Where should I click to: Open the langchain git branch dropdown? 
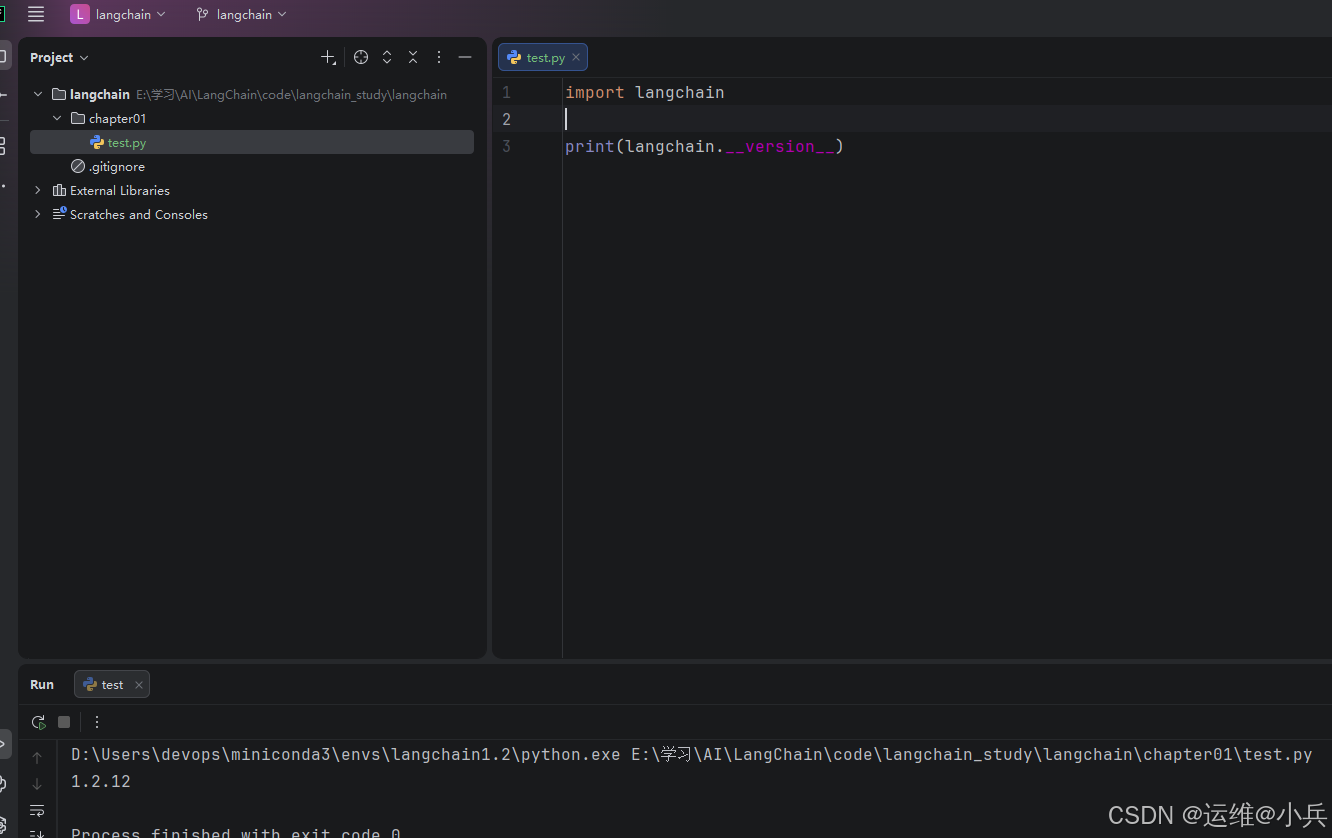(242, 14)
